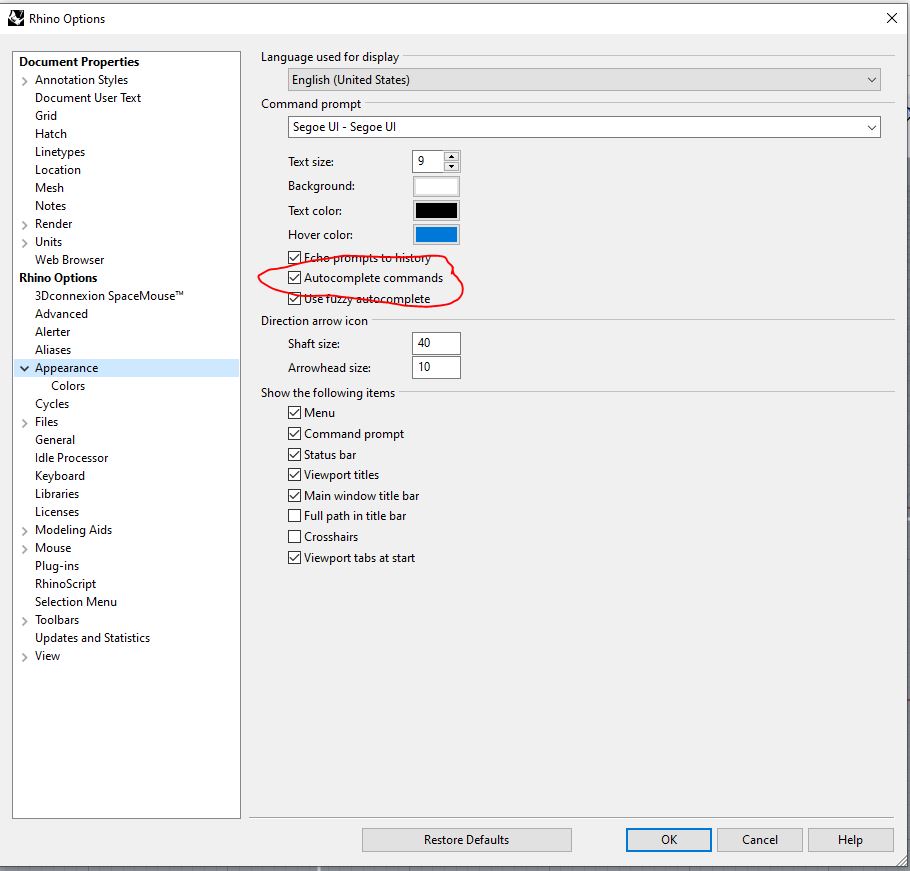This screenshot has height=871, width=910.
Task: Click OK to apply settings
Action: click(667, 839)
